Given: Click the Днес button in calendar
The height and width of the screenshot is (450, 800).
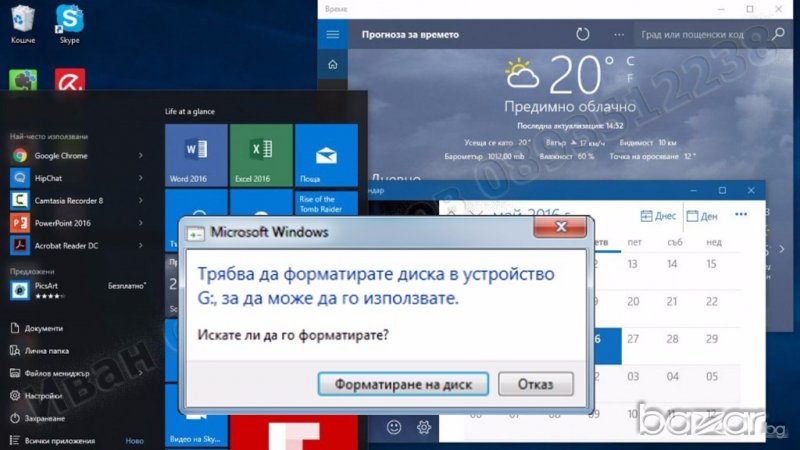Looking at the screenshot, I should click(x=657, y=216).
